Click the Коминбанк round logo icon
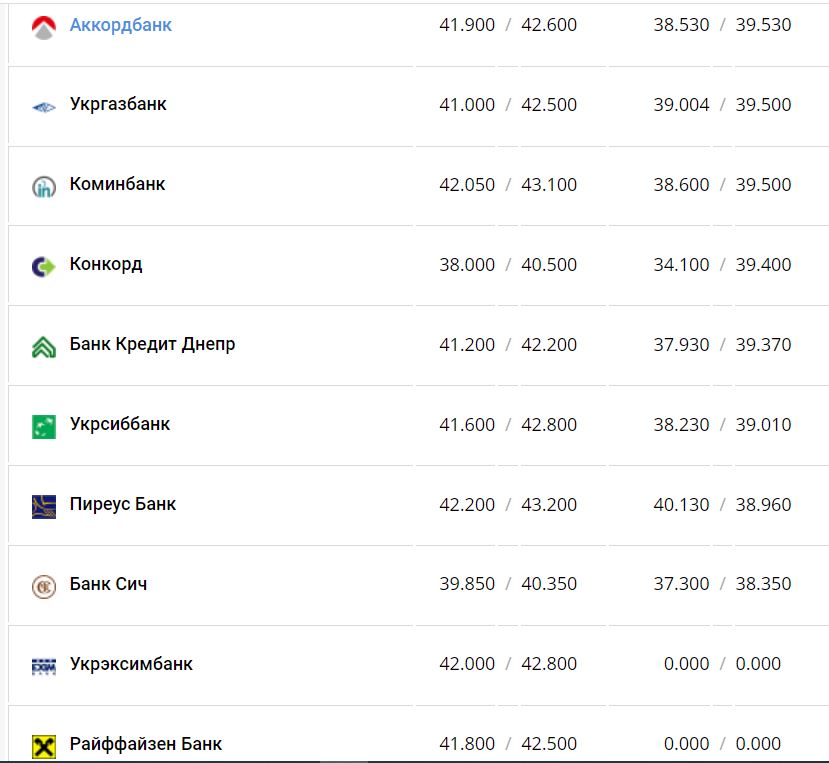Image resolution: width=829 pixels, height=763 pixels. (44, 186)
